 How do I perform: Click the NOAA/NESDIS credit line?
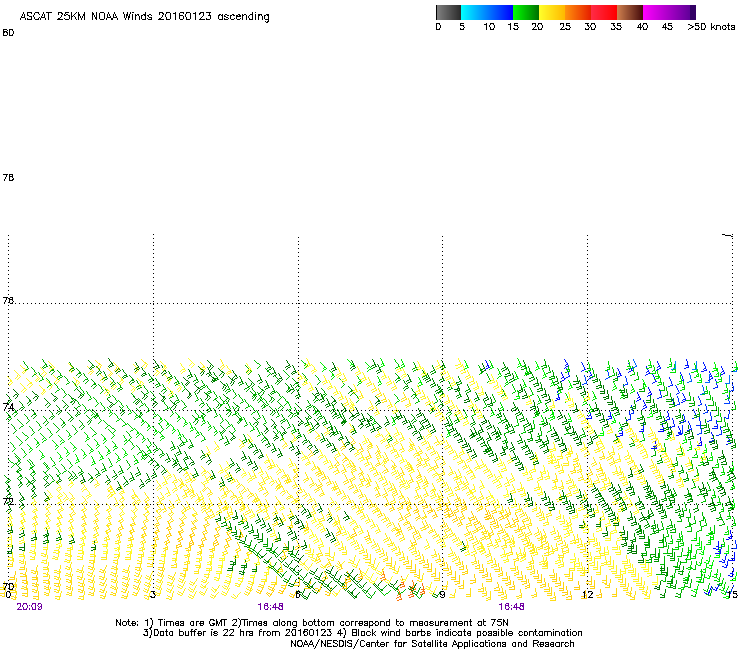(432, 644)
